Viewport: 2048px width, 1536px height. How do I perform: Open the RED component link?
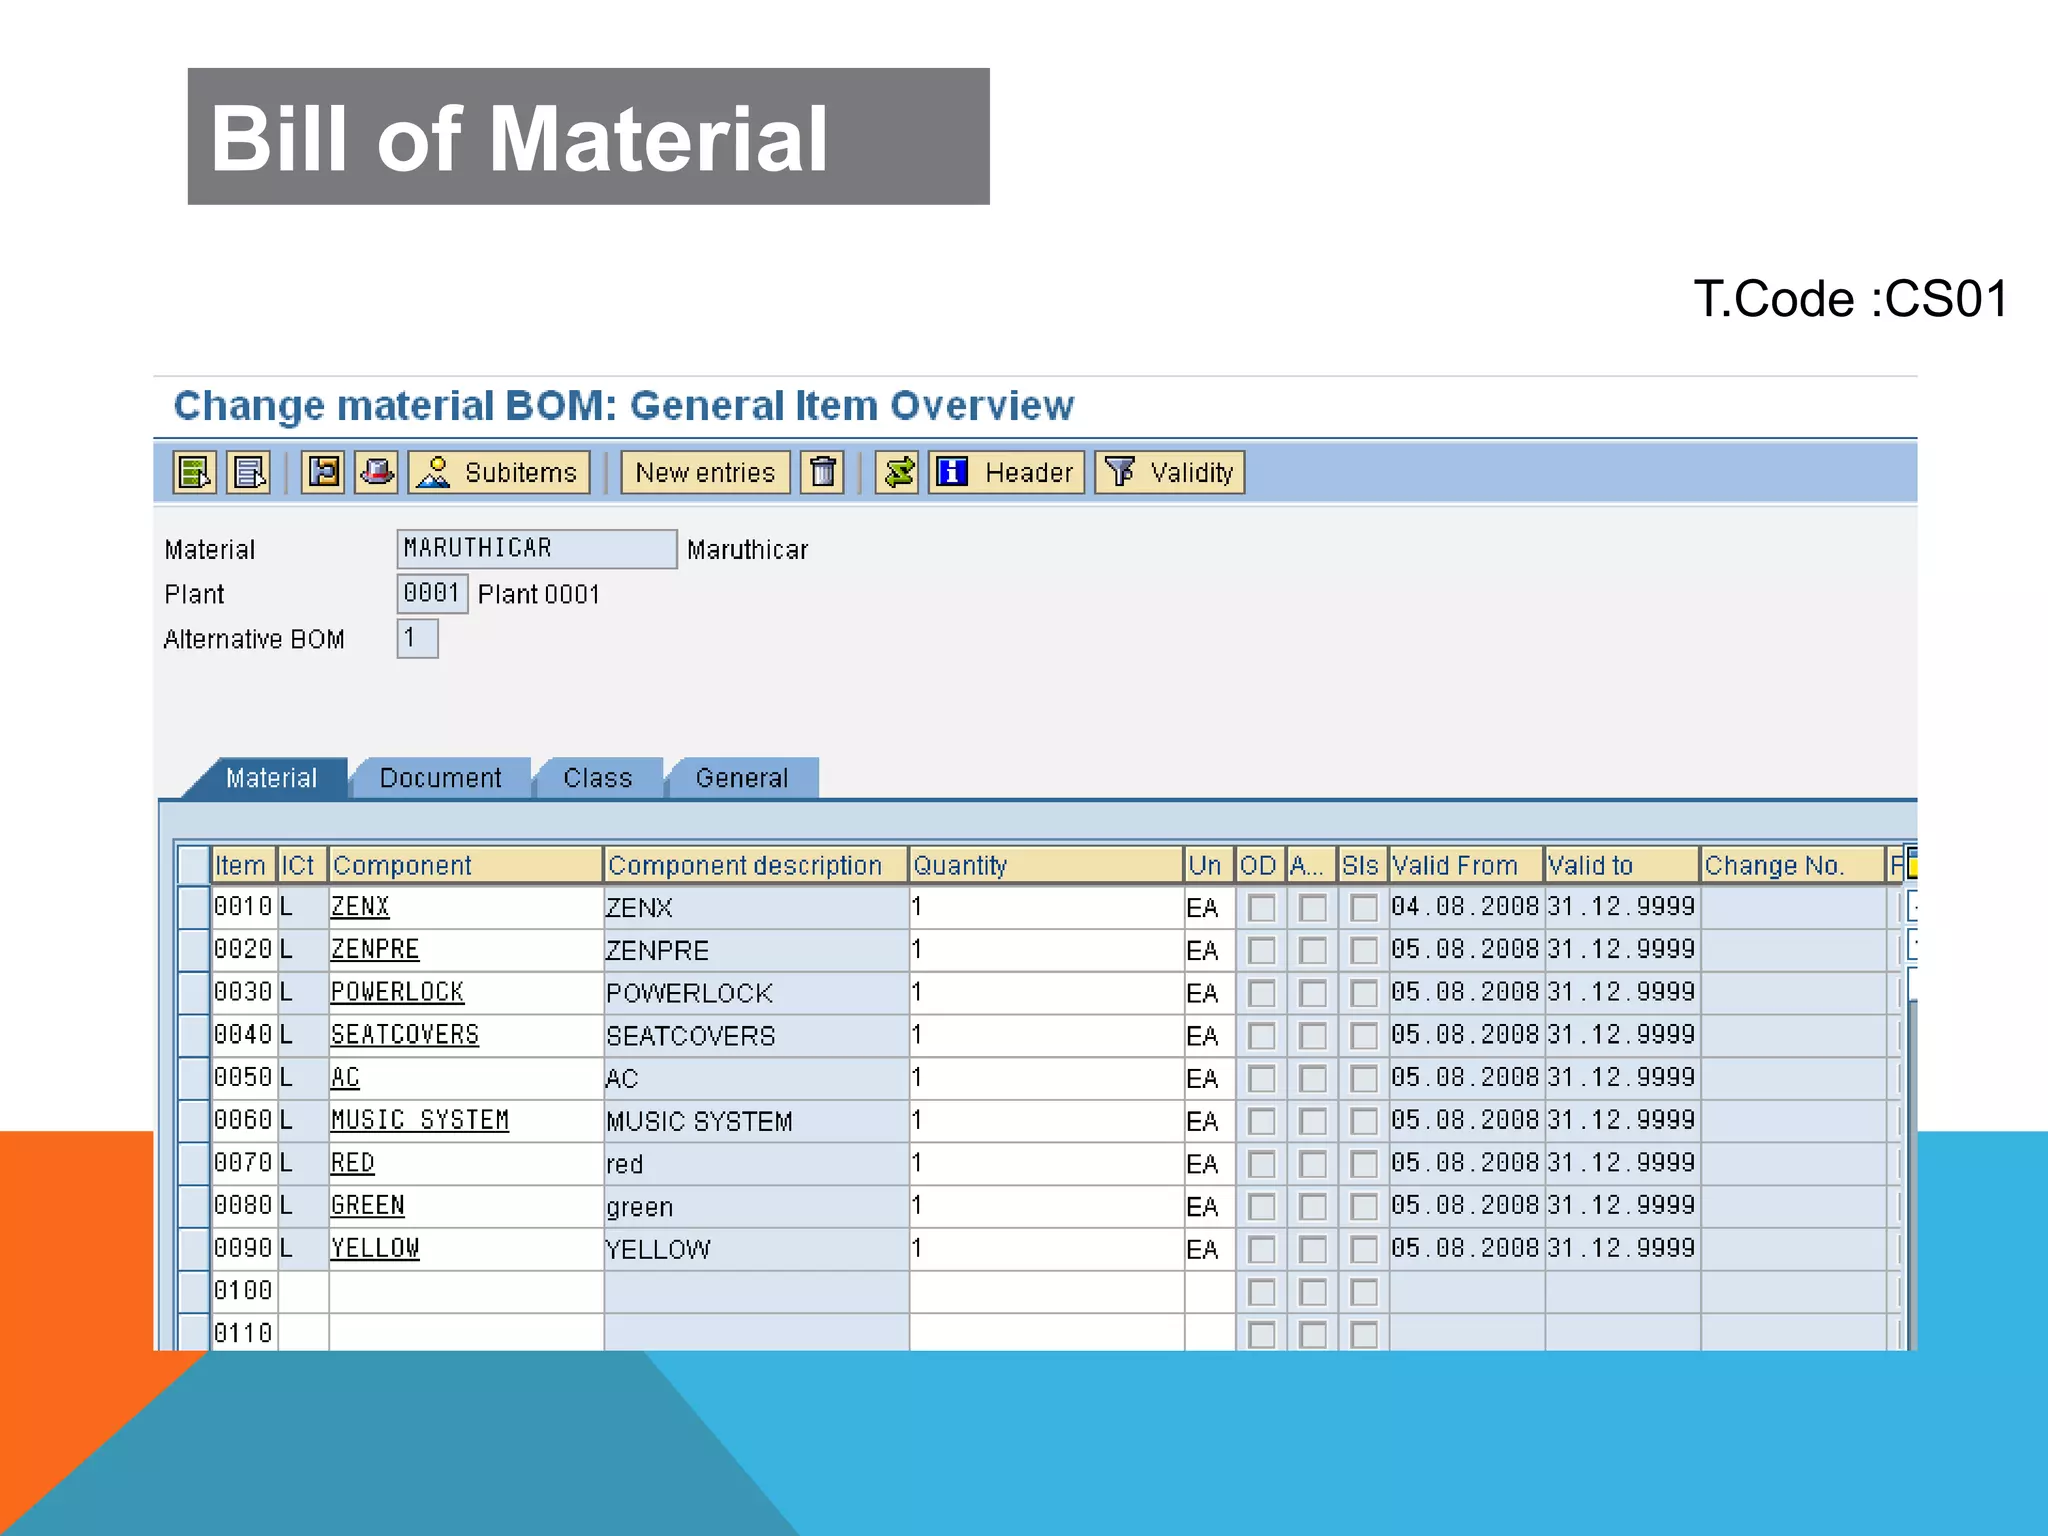(x=353, y=1163)
